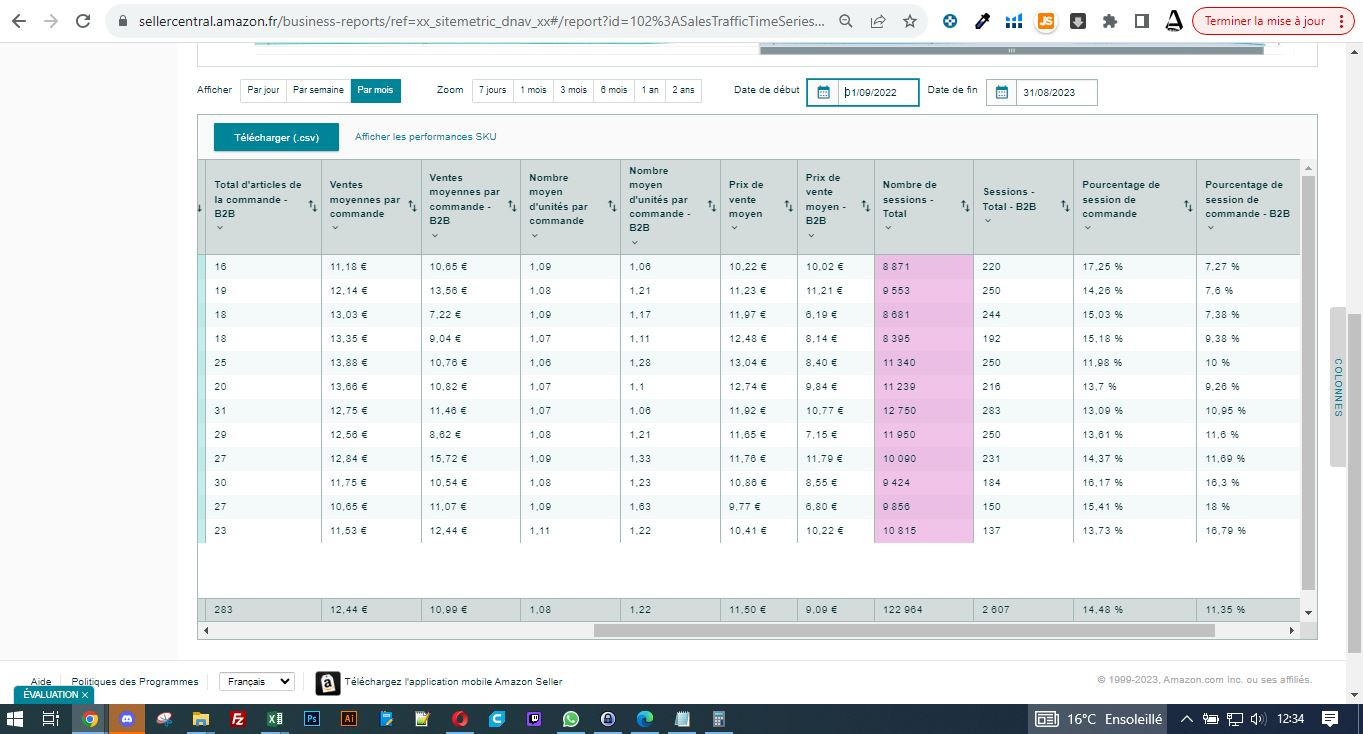Switch display to Par jour
The width and height of the screenshot is (1363, 734).
[263, 90]
